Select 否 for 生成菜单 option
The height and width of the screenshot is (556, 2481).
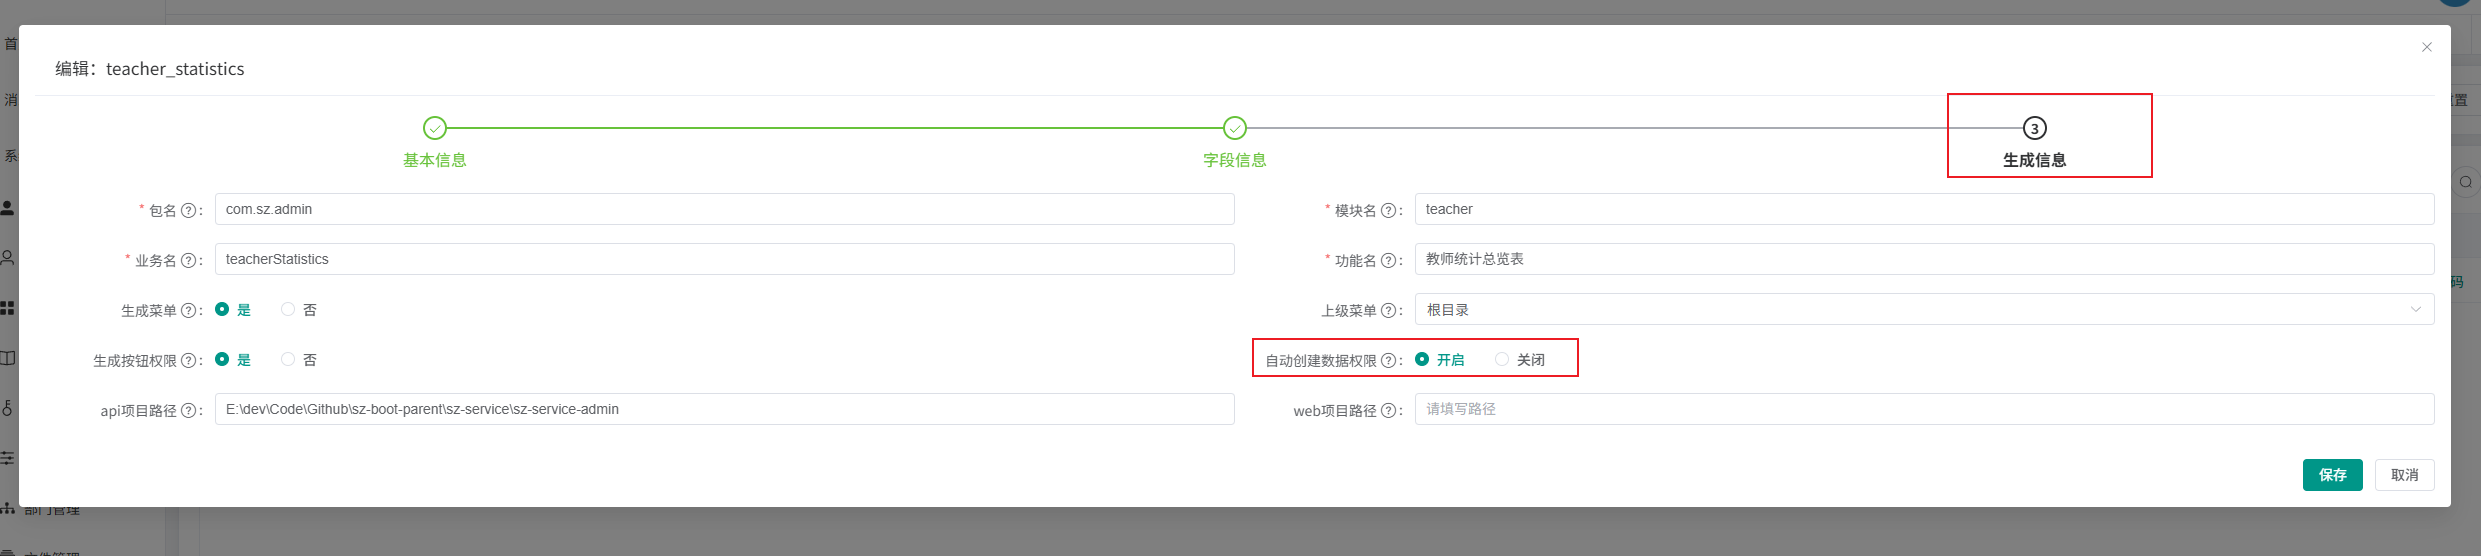pyautogui.click(x=288, y=310)
